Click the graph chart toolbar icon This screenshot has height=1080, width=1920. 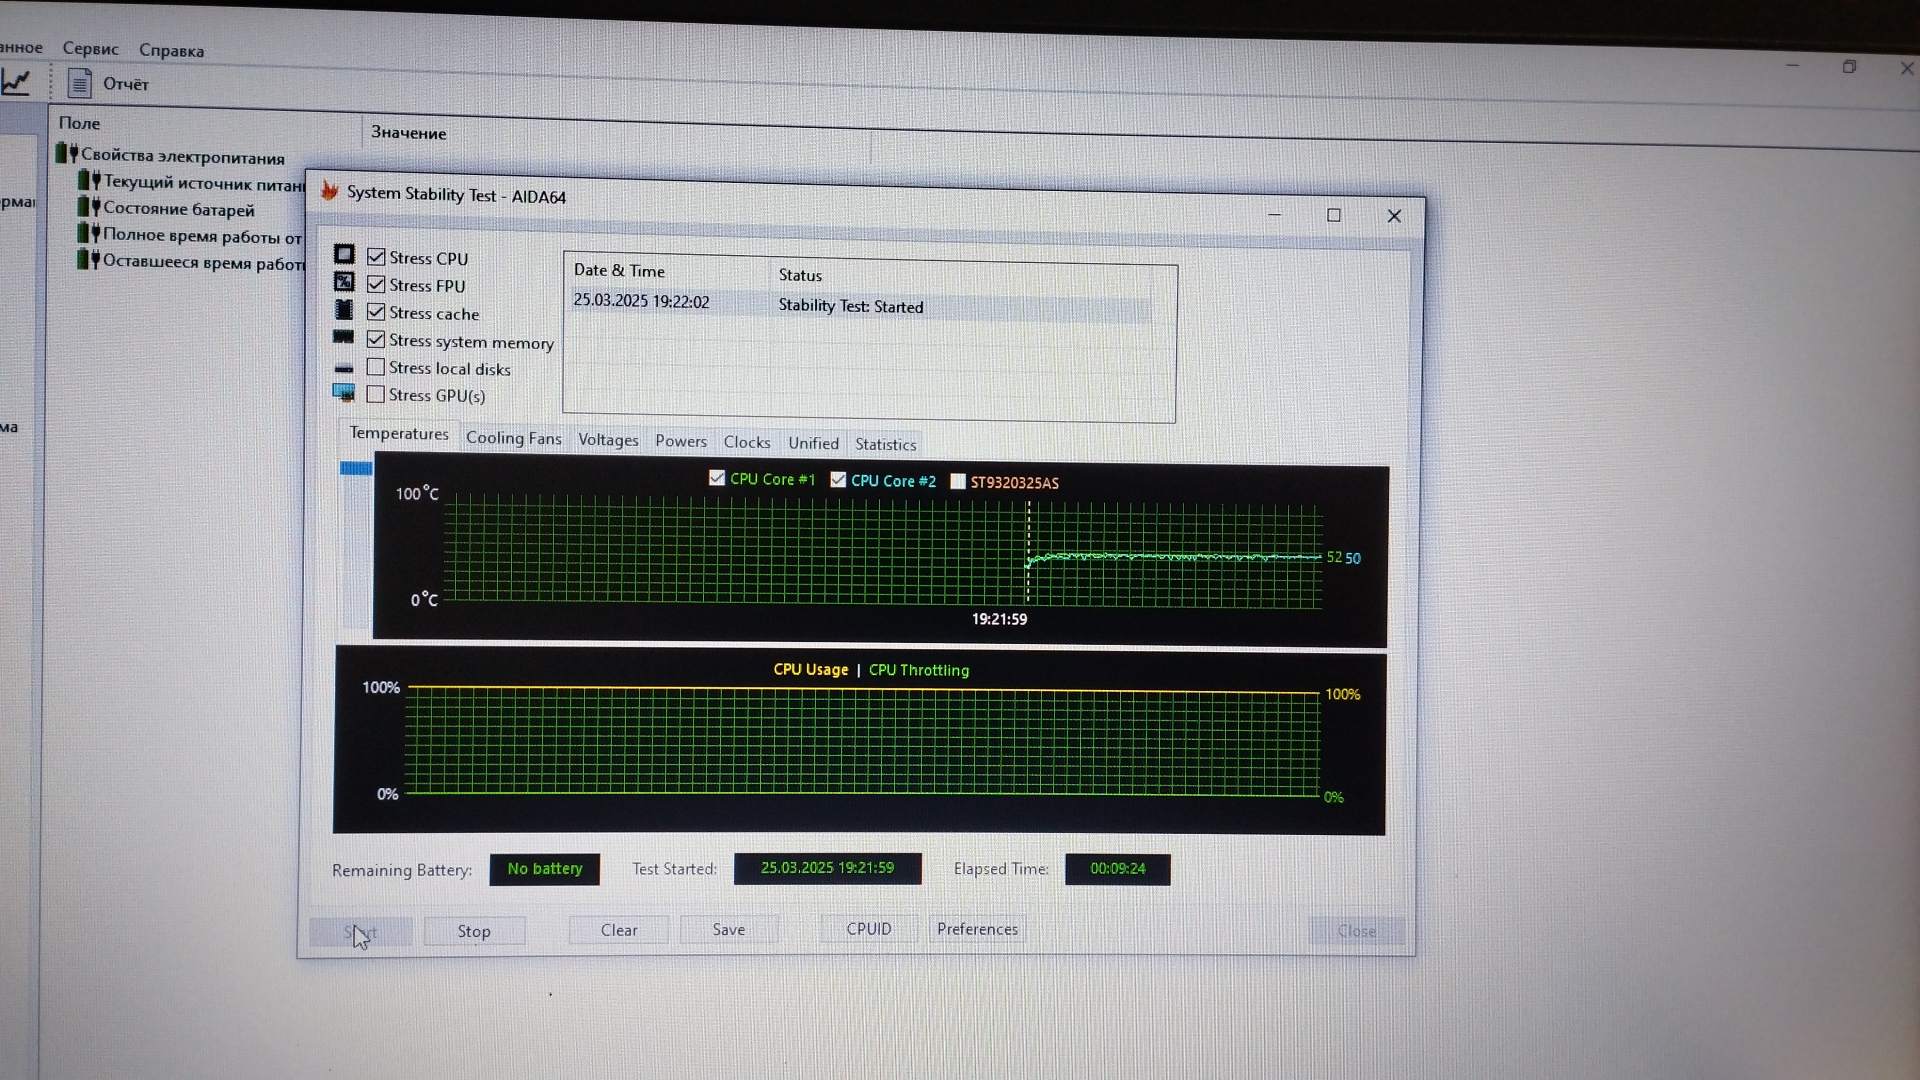16,82
